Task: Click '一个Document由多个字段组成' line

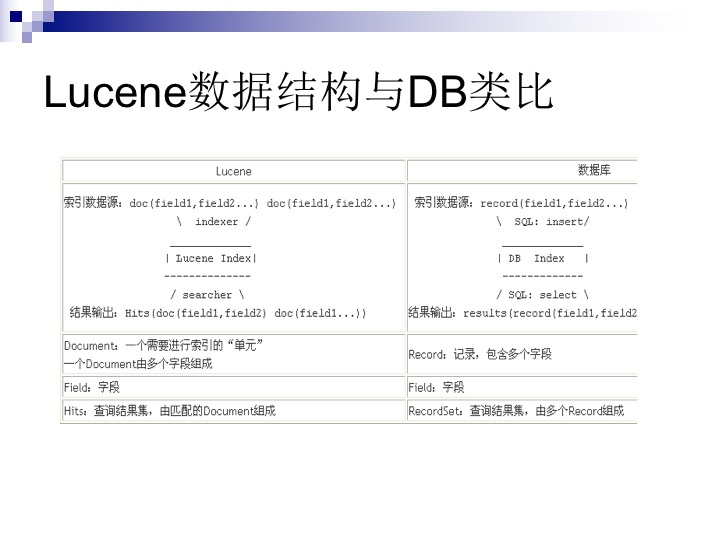Action: coord(138,364)
